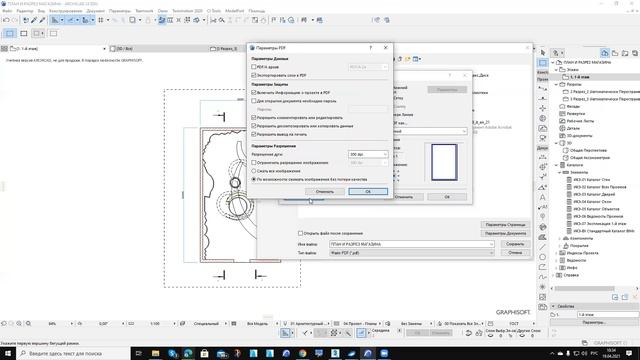
Task: Open the Project Map in Navigator
Action: [x=604, y=53]
